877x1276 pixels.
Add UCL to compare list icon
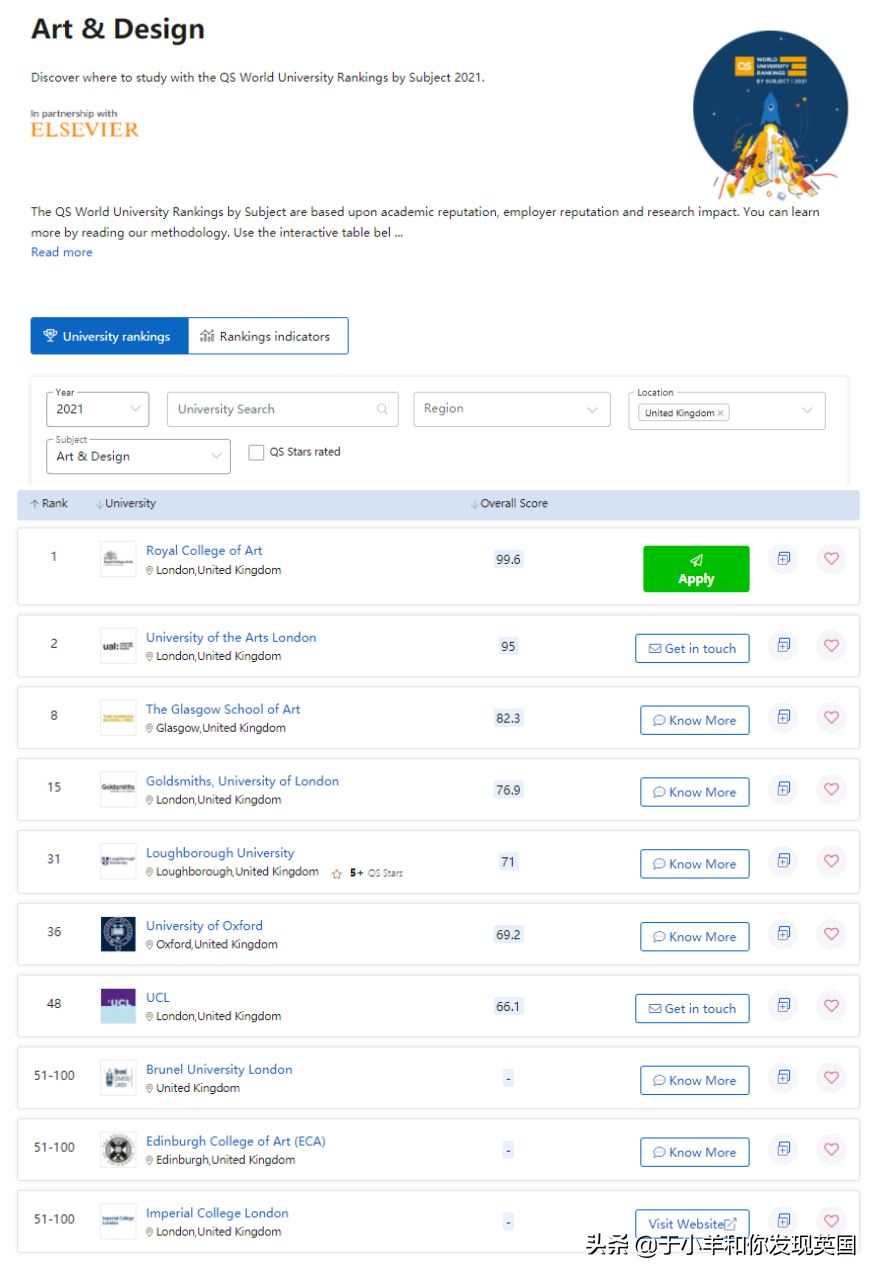784,1006
